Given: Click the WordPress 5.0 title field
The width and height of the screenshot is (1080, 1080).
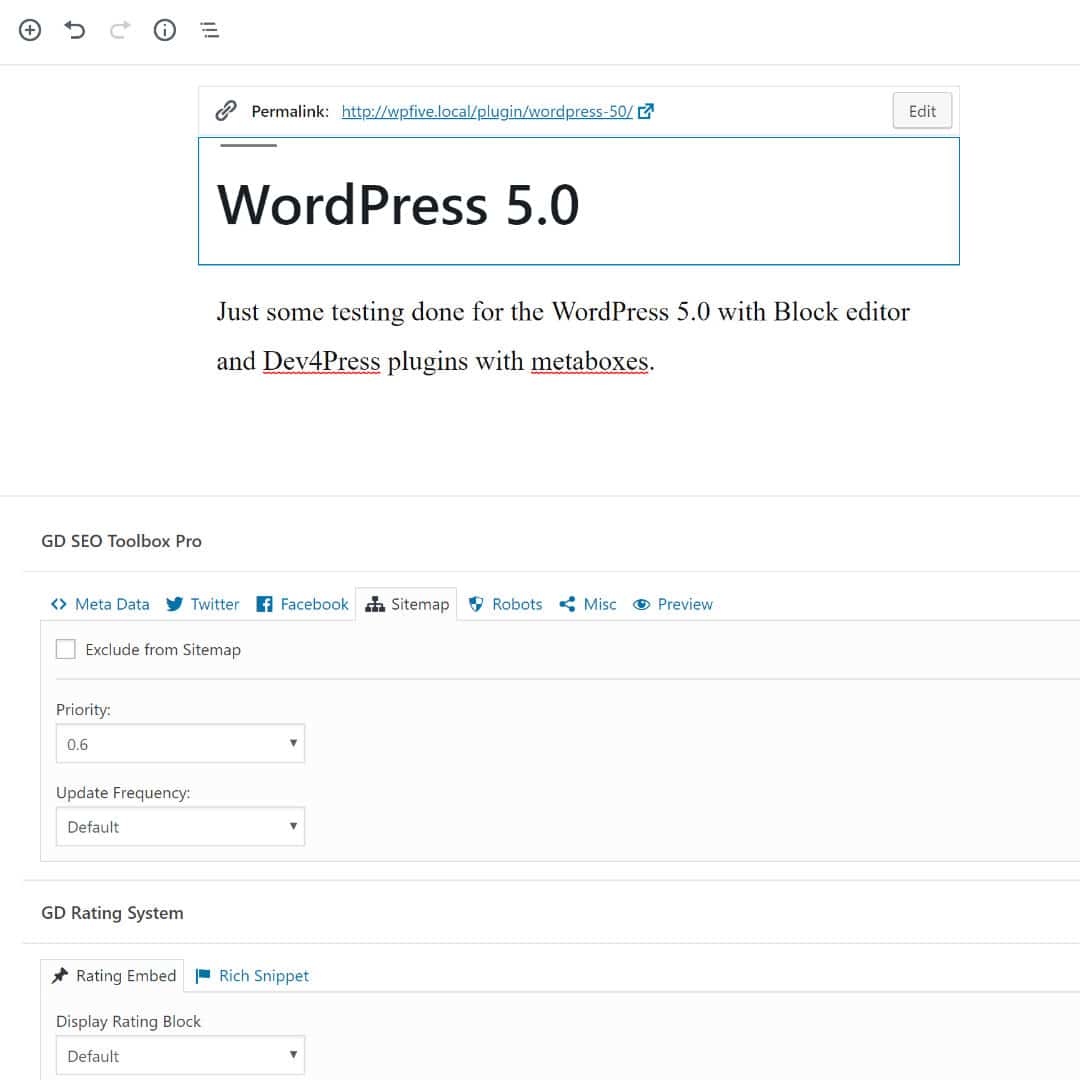Looking at the screenshot, I should pos(579,201).
